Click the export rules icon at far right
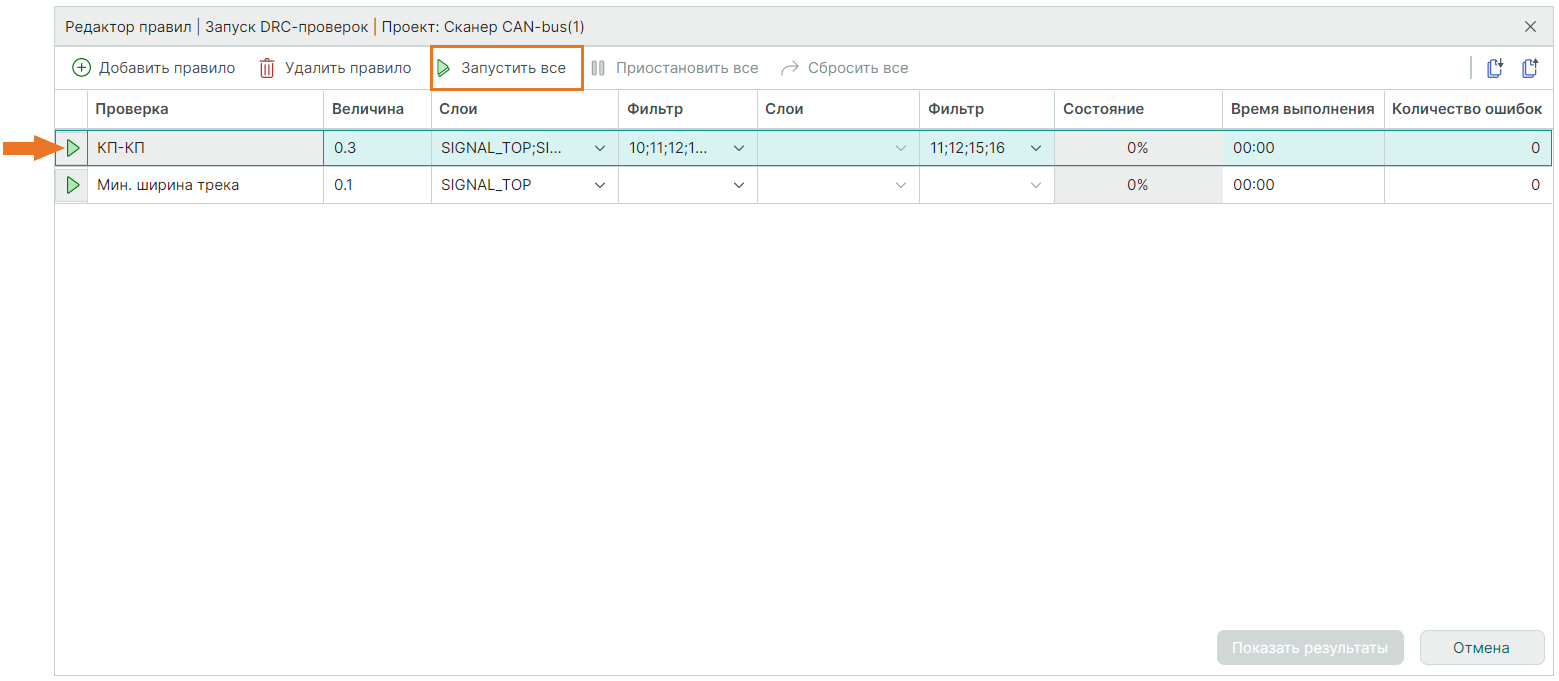The image size is (1559, 681). (x=1529, y=69)
